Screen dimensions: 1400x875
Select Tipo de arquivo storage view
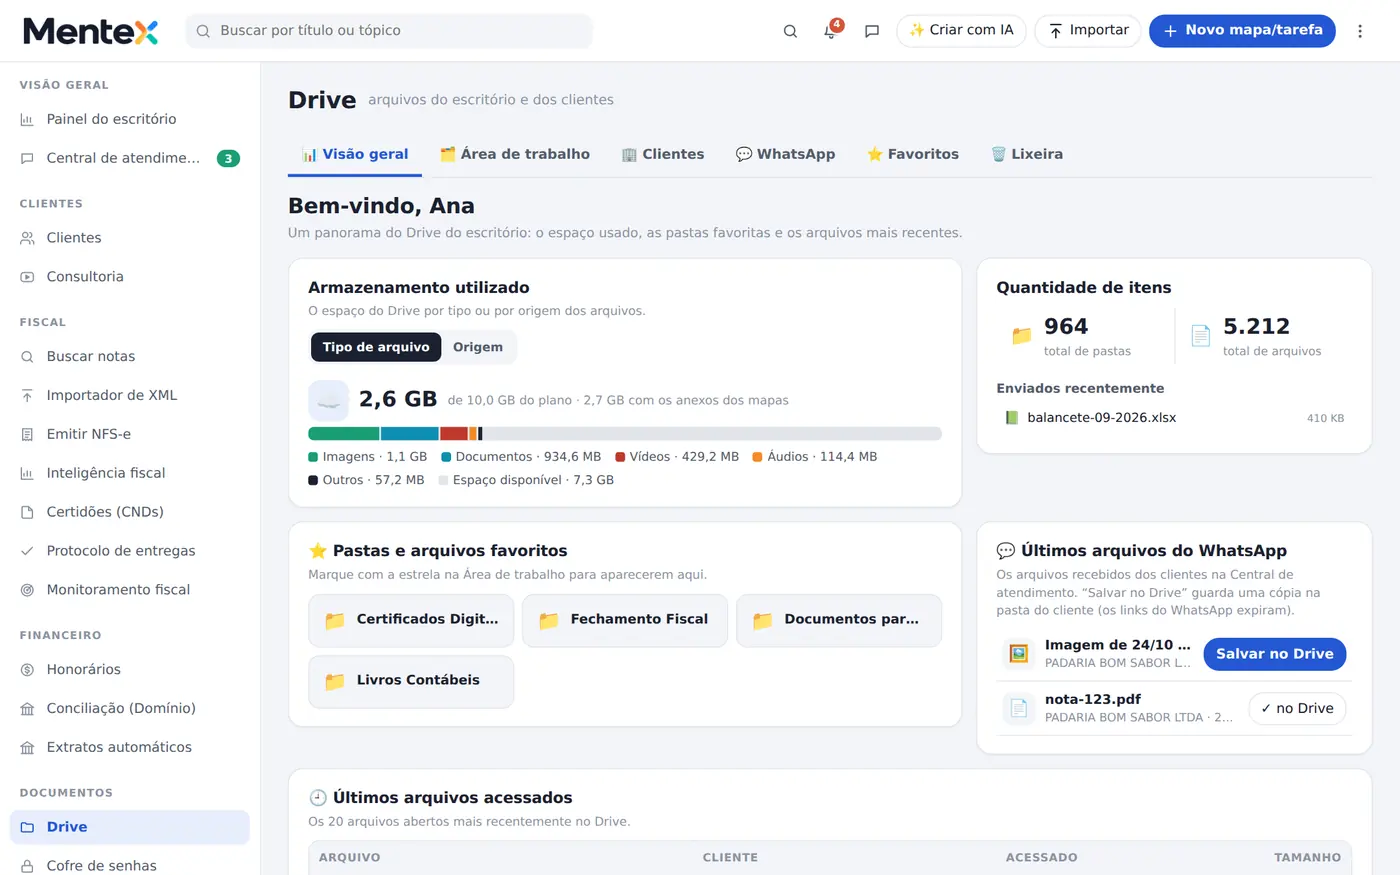tap(376, 347)
